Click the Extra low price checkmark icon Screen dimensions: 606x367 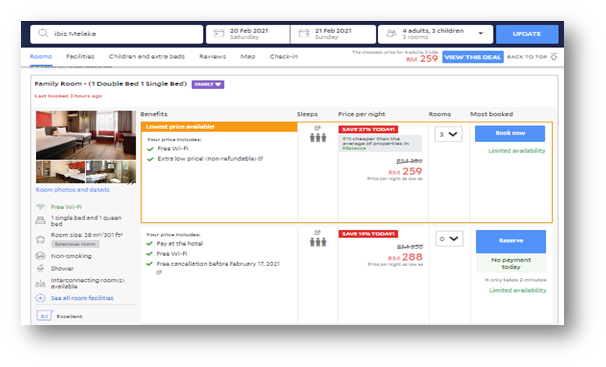click(150, 159)
